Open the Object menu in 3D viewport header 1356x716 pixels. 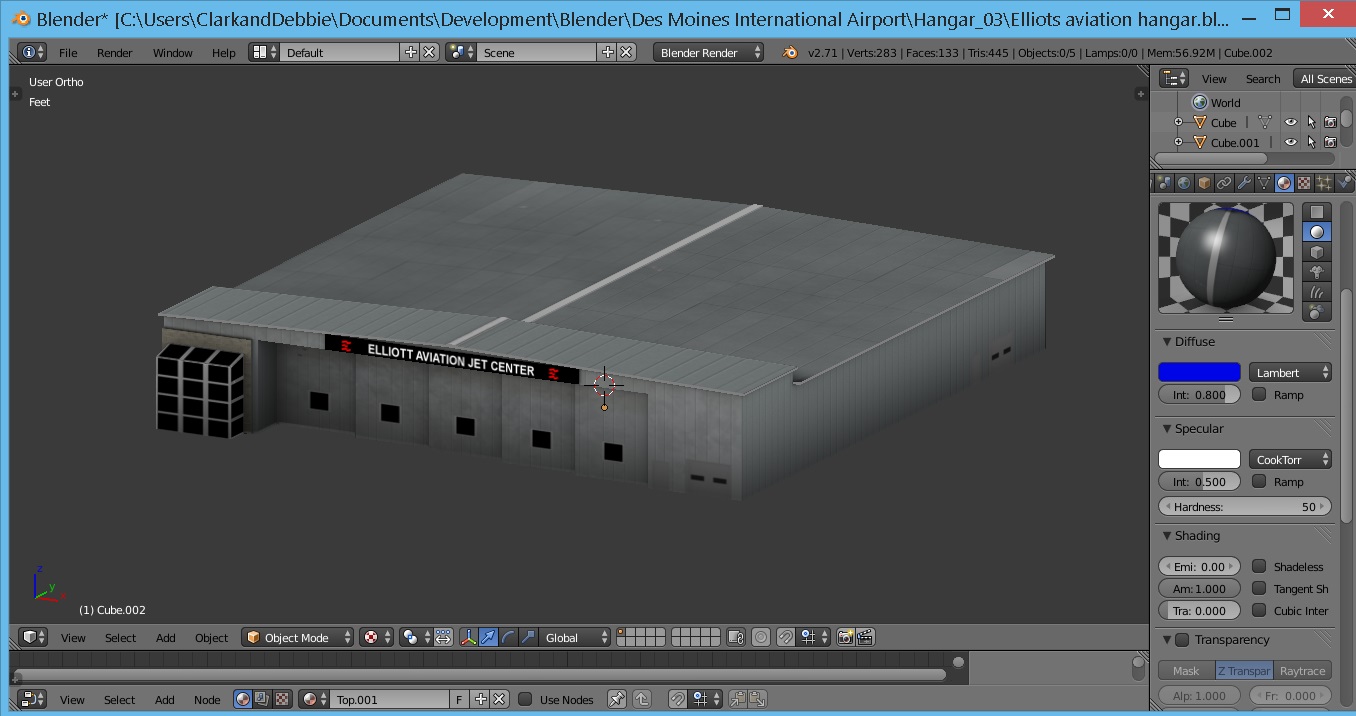(x=211, y=637)
